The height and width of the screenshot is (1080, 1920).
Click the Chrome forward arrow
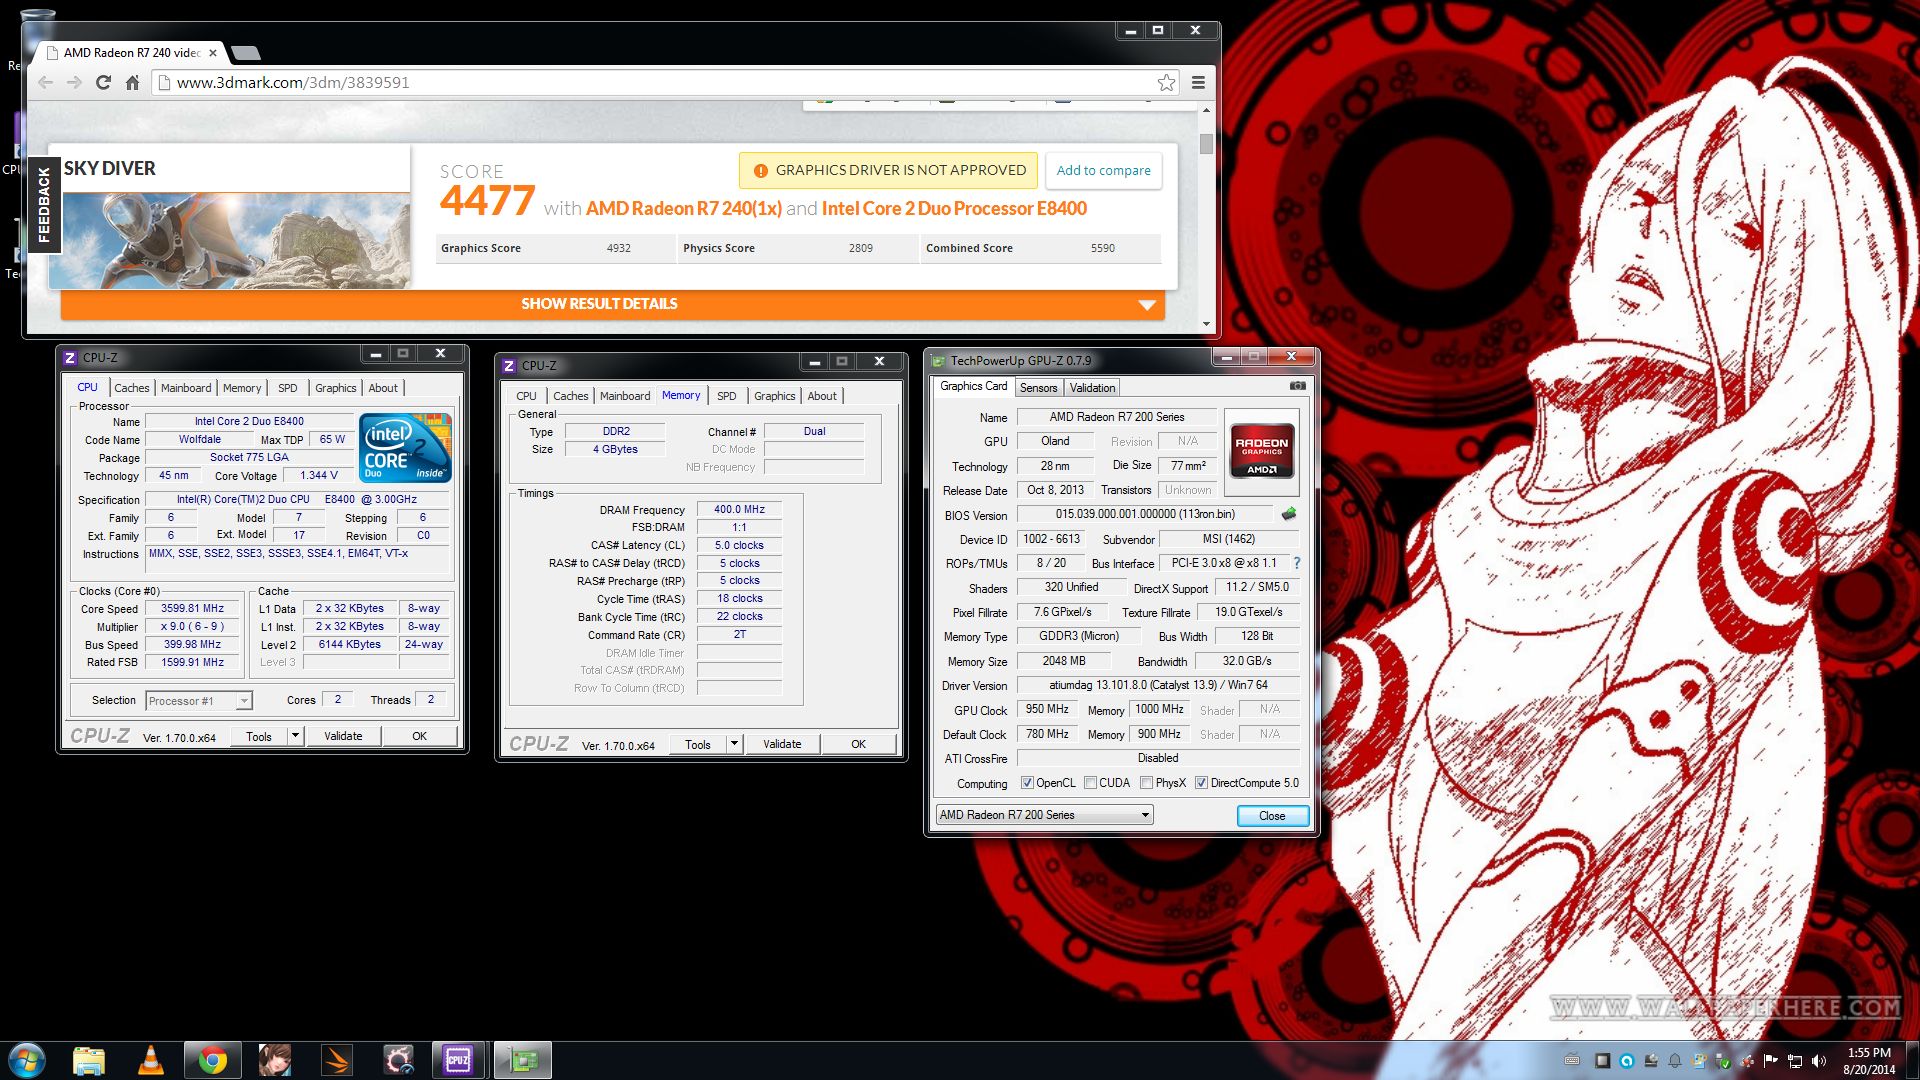point(74,83)
